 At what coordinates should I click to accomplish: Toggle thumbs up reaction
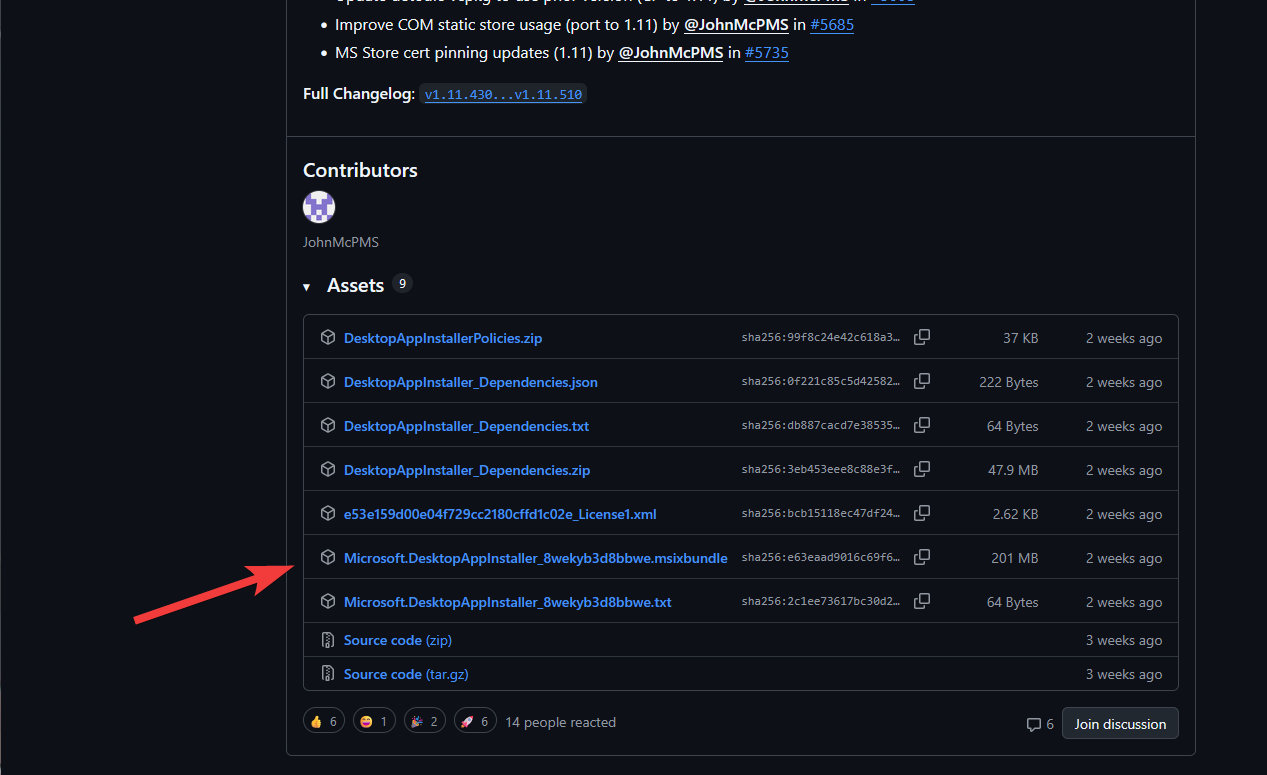click(324, 721)
